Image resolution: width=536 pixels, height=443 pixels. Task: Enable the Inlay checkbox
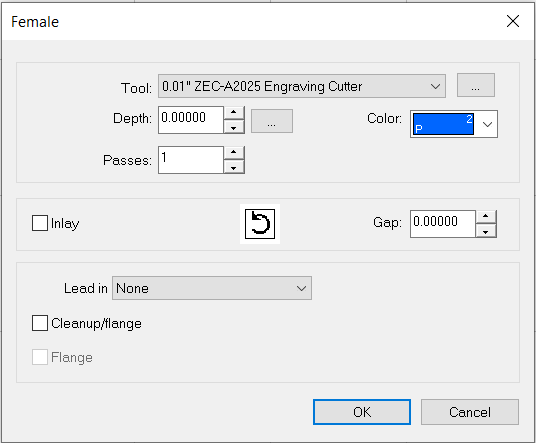click(x=40, y=223)
